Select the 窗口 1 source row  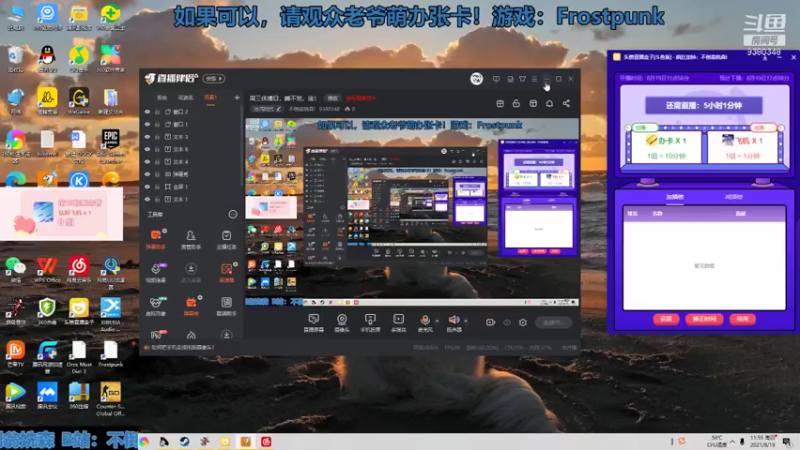tap(191, 124)
